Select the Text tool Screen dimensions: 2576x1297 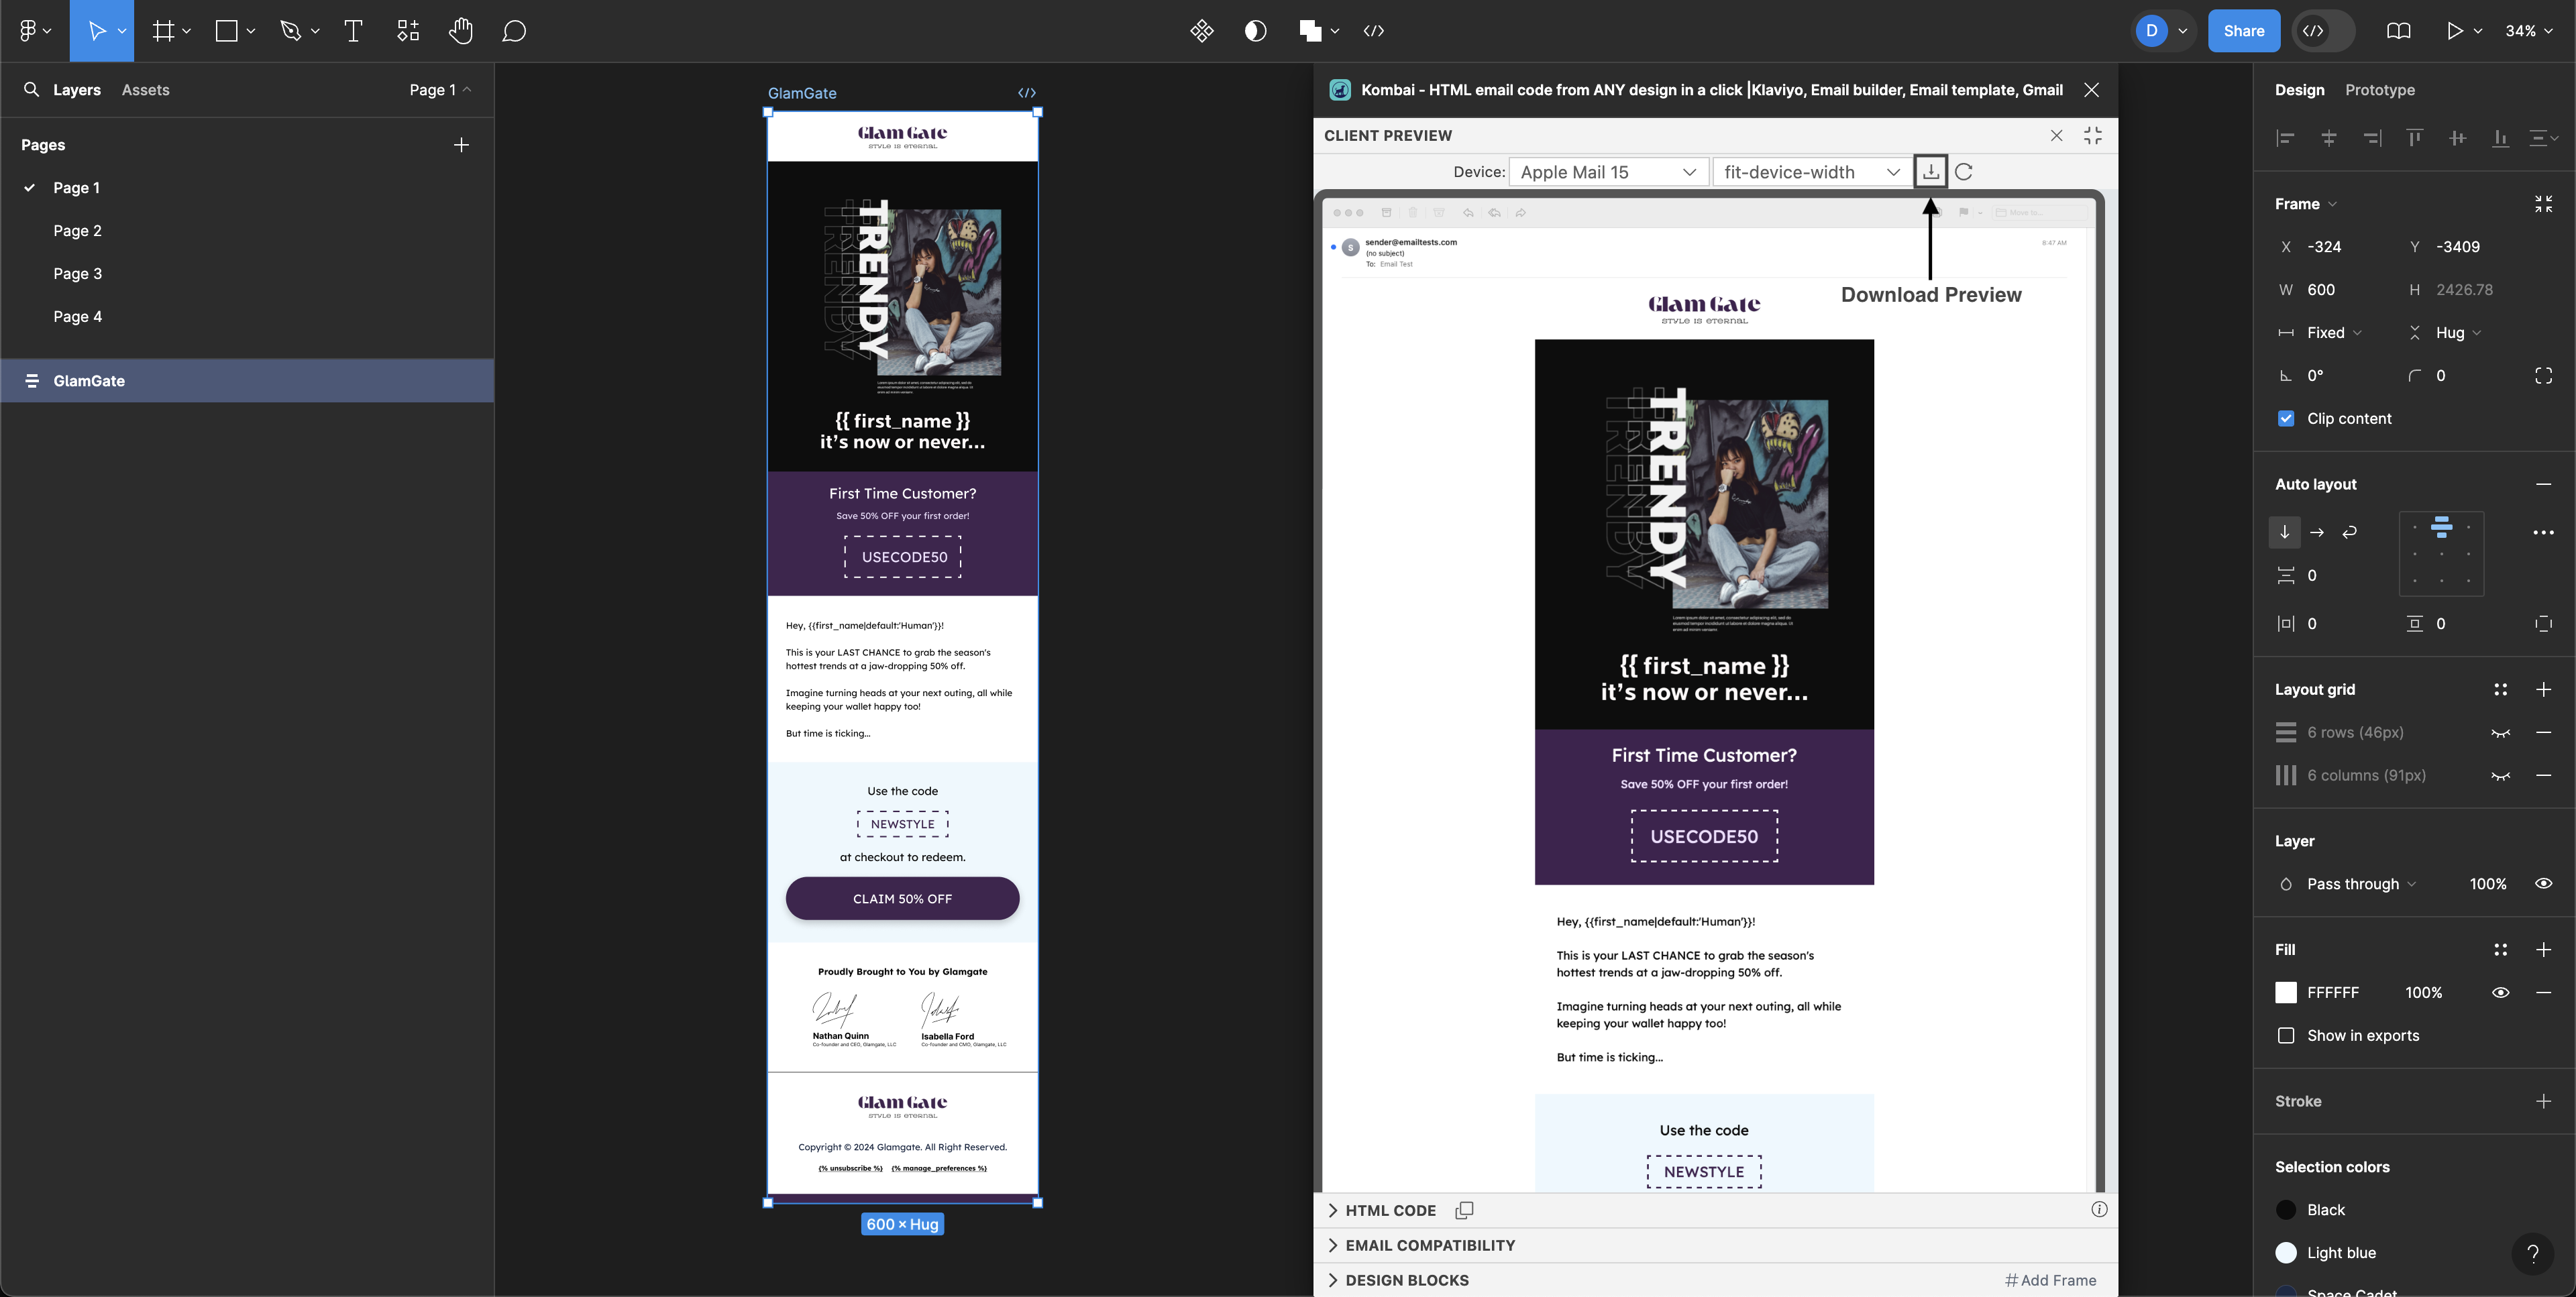pos(353,31)
